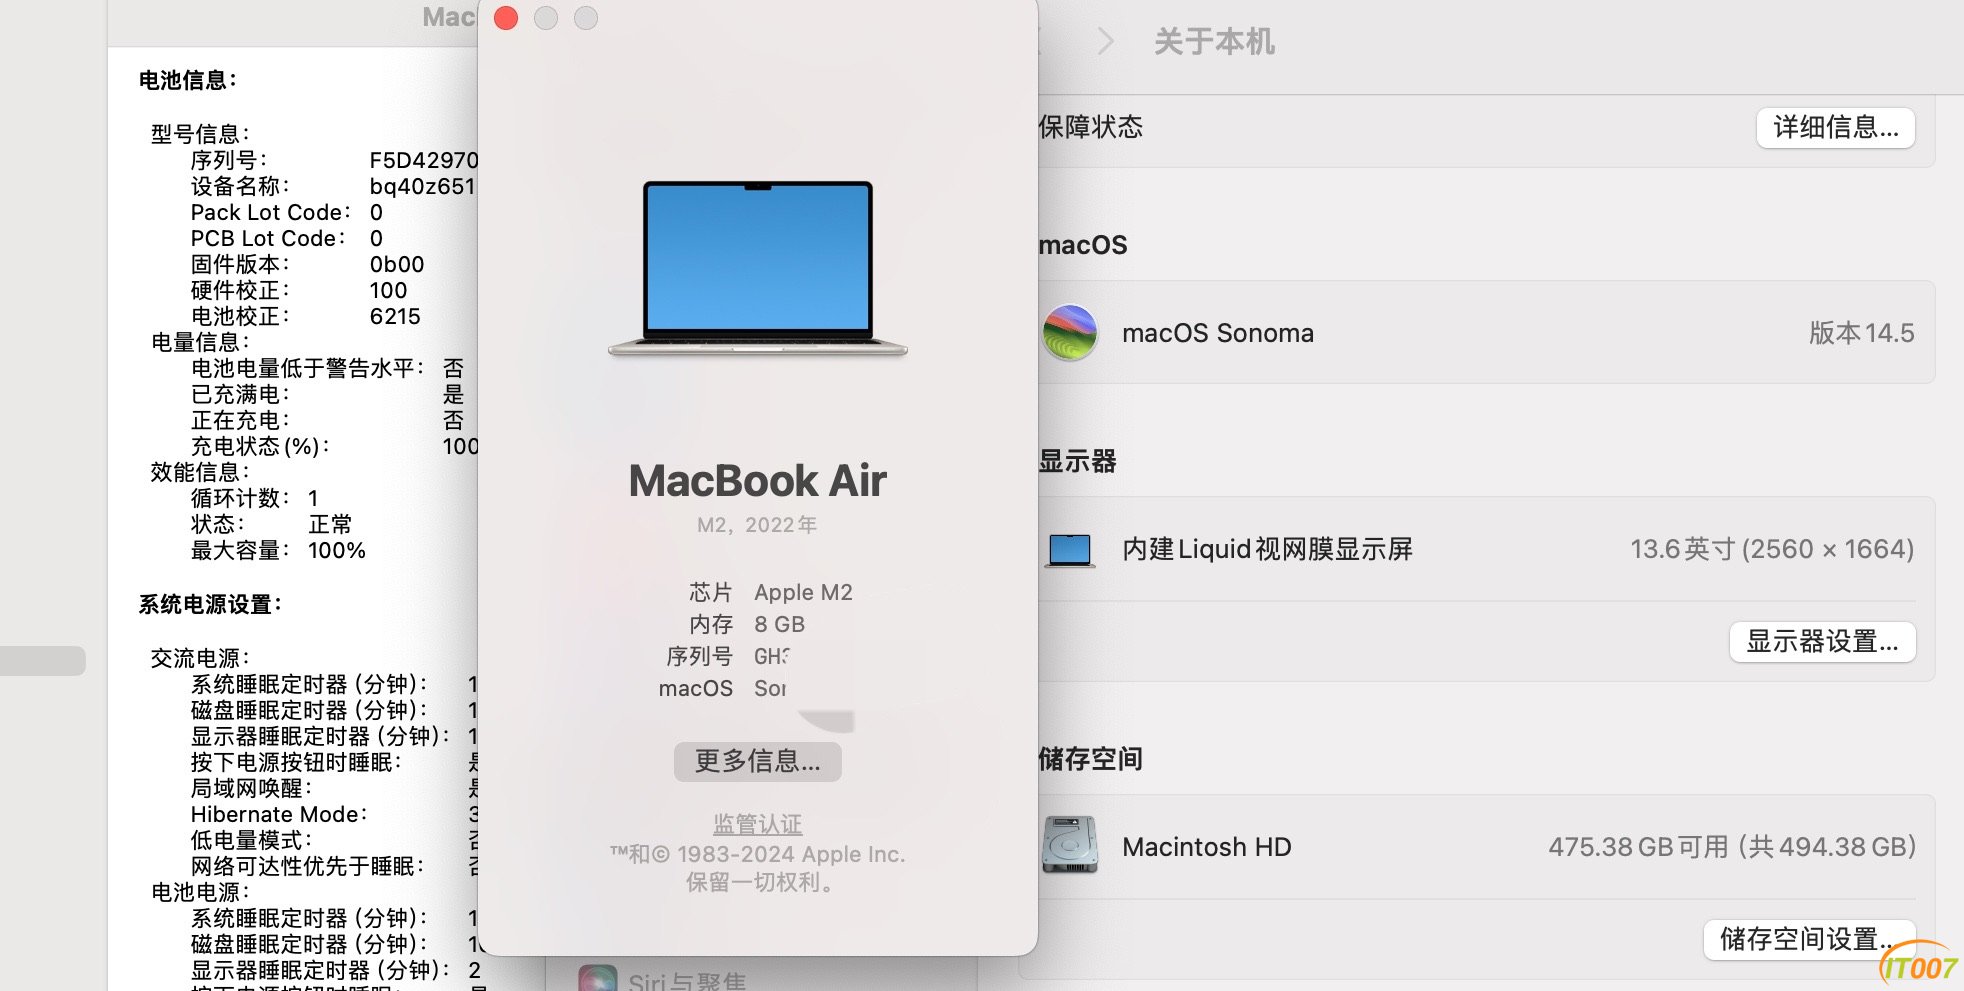Select the Macintosh HD label
The image size is (1964, 991).
point(1207,847)
